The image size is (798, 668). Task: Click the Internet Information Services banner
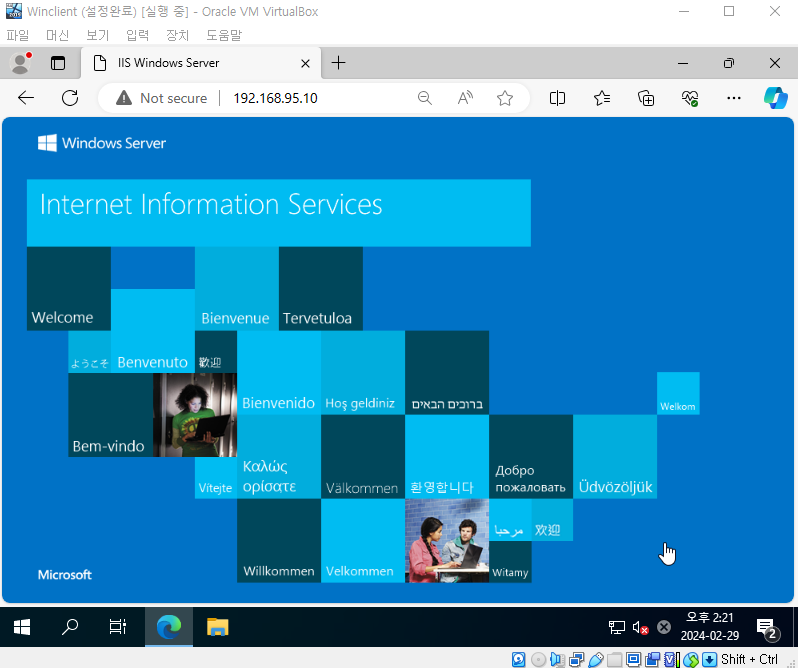(279, 213)
